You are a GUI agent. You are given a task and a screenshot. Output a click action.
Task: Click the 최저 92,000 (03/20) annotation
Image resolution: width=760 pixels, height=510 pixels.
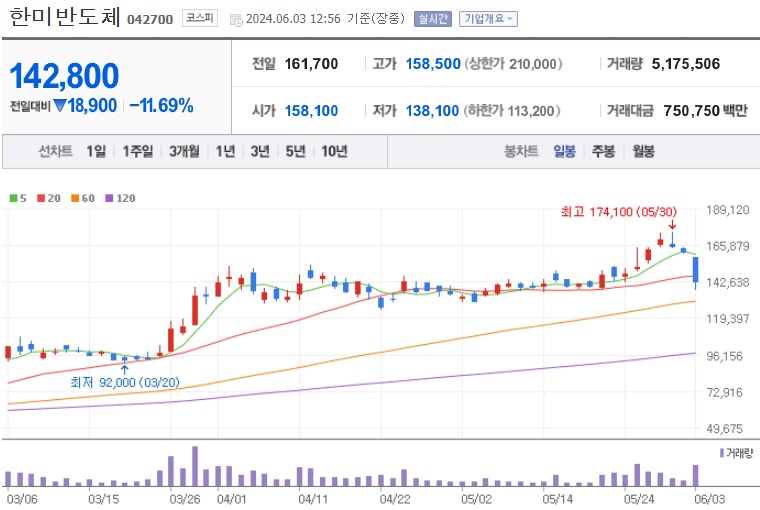tap(125, 382)
